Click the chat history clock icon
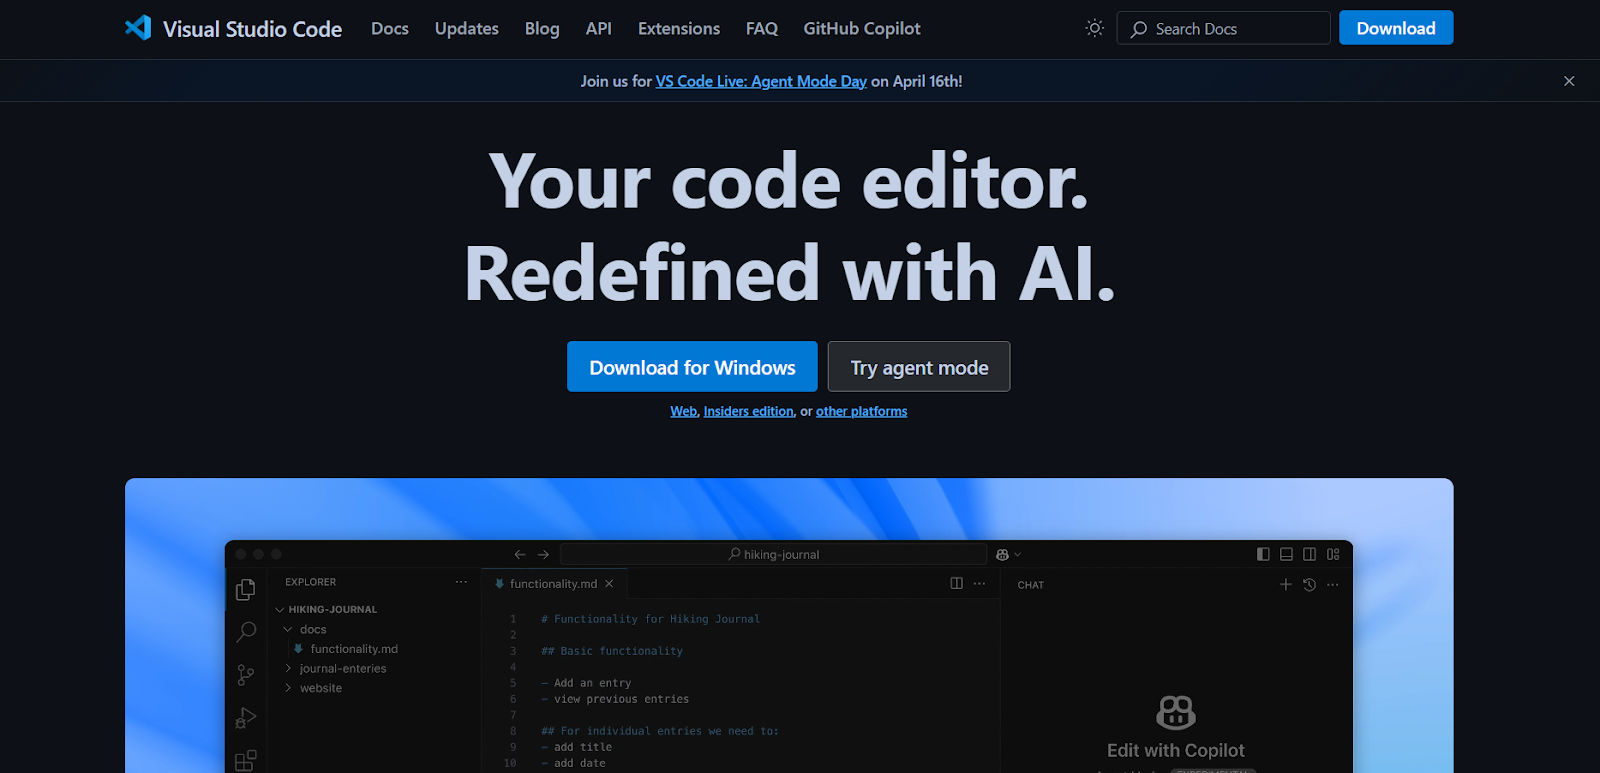 tap(1309, 584)
